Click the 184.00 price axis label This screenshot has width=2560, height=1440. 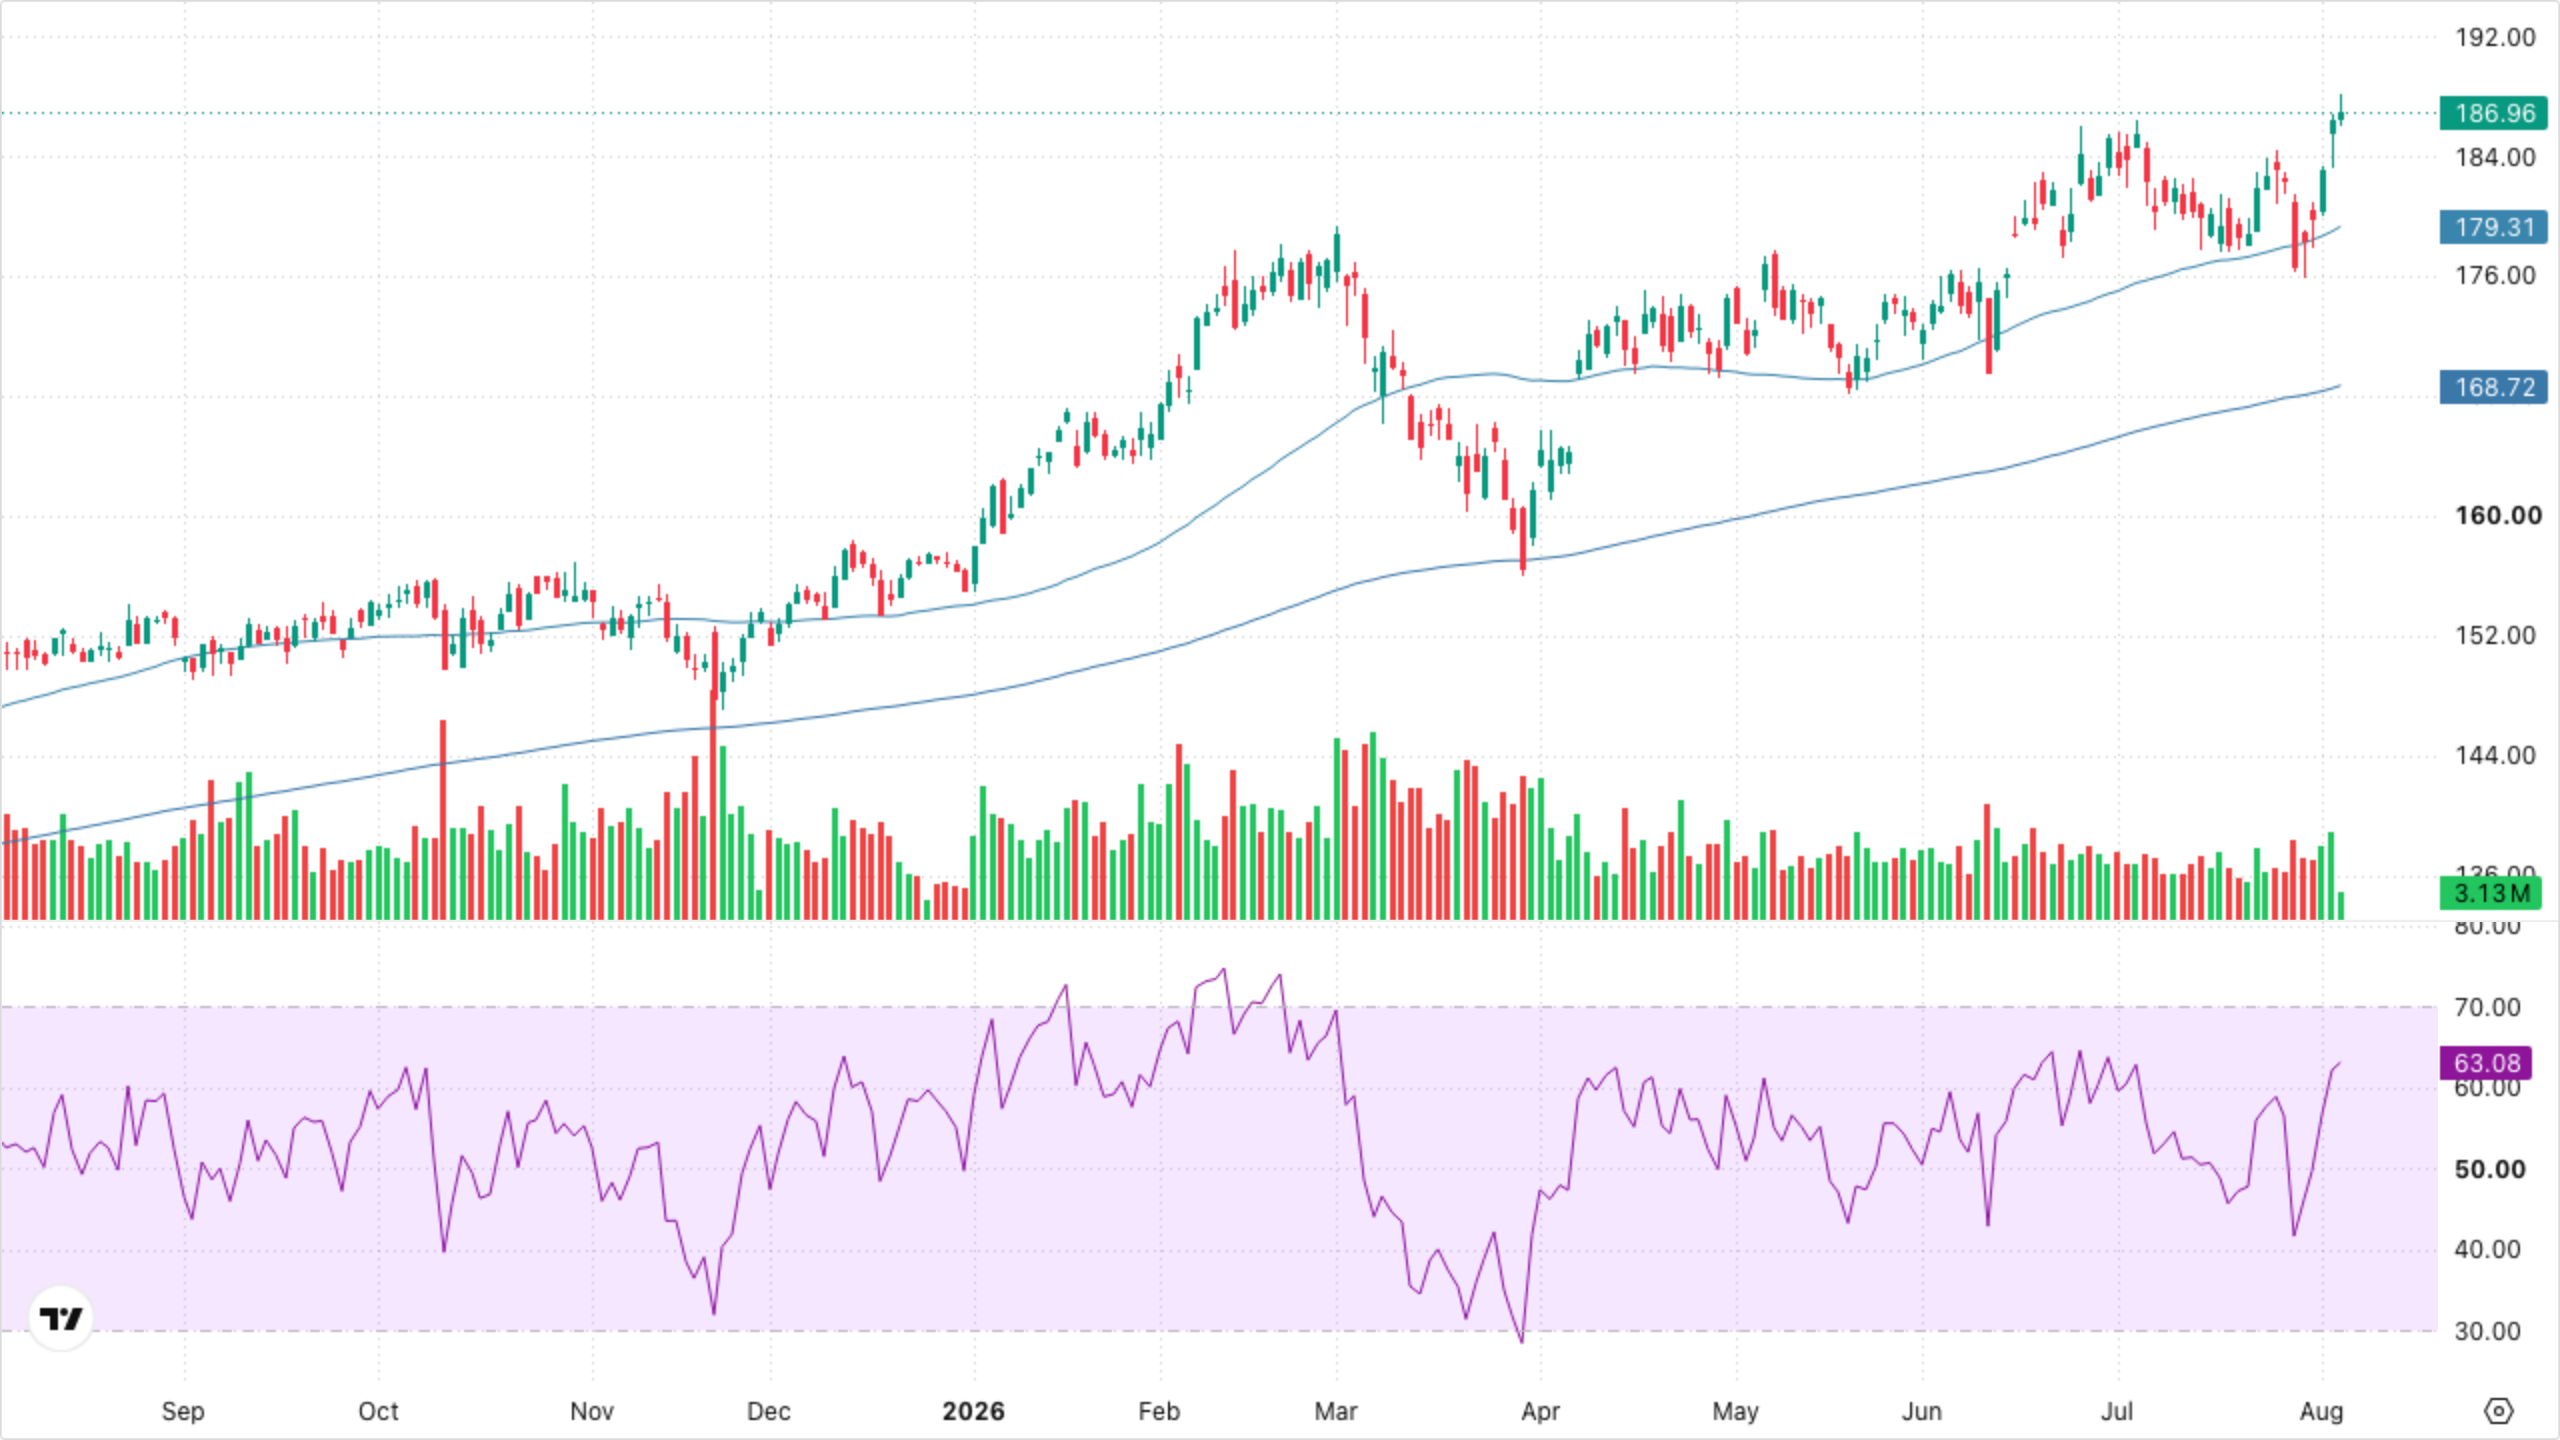point(2496,158)
